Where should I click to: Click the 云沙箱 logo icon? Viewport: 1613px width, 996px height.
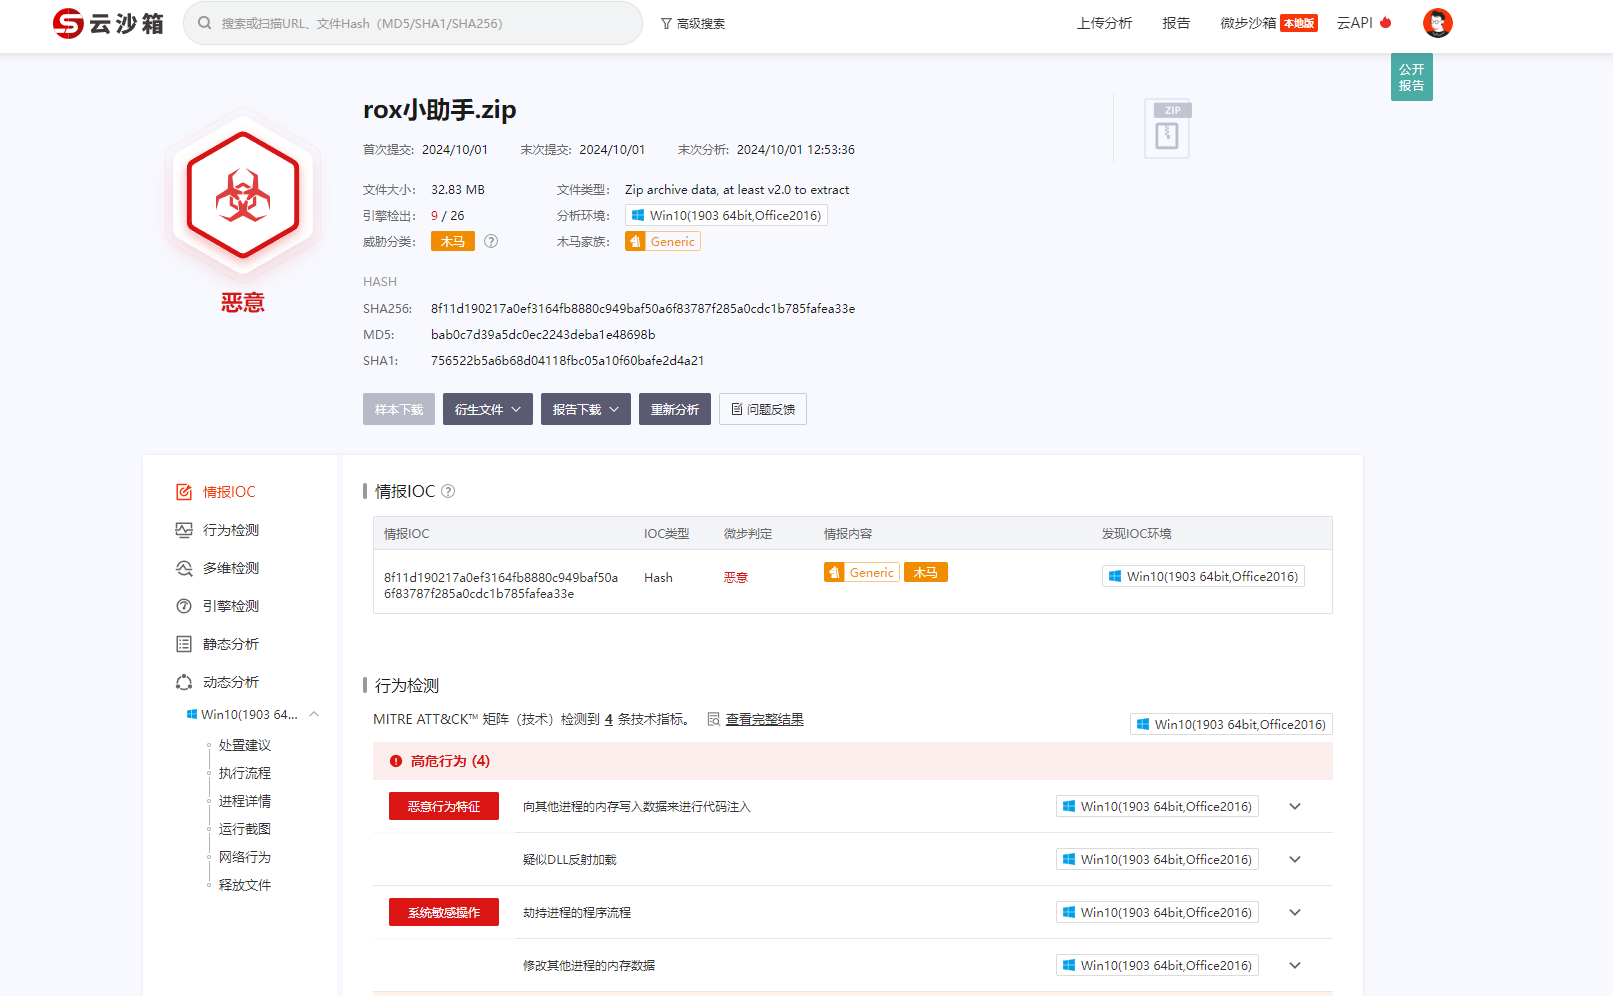point(68,23)
